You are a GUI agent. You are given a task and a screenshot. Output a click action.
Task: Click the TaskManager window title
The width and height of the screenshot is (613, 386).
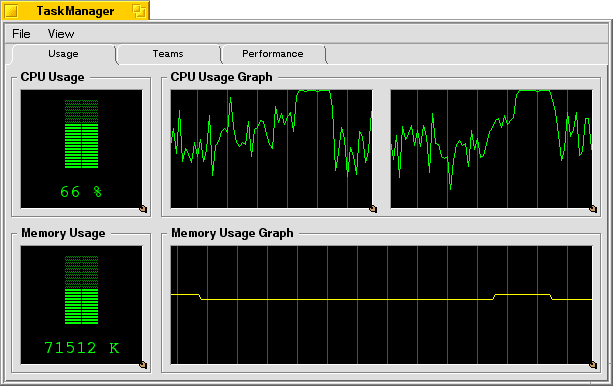75,11
